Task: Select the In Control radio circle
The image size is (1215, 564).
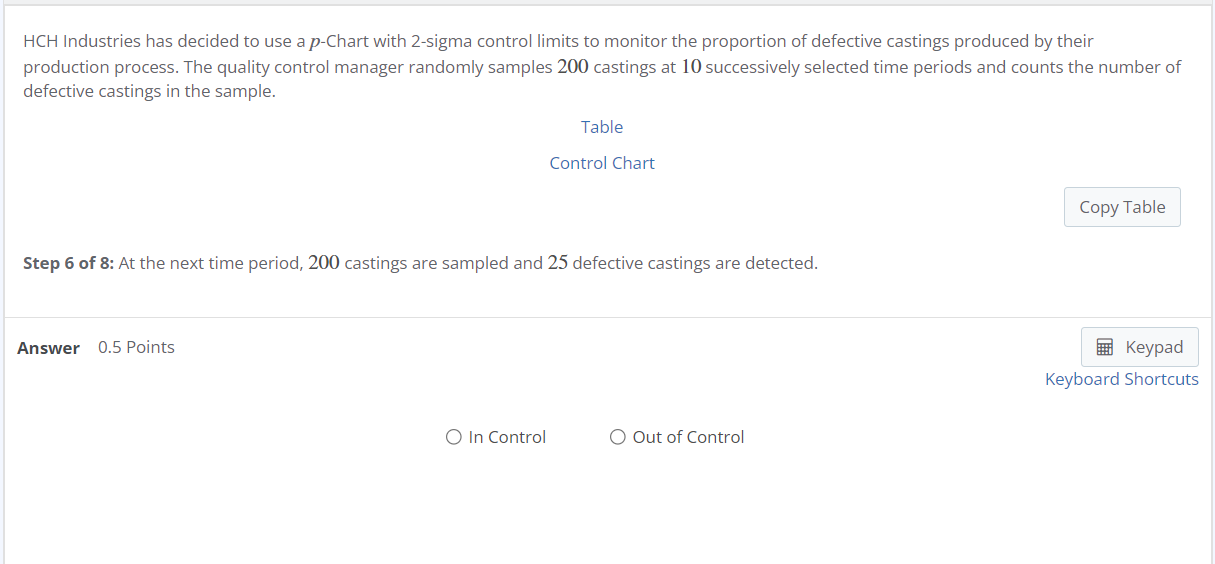Action: (x=454, y=437)
